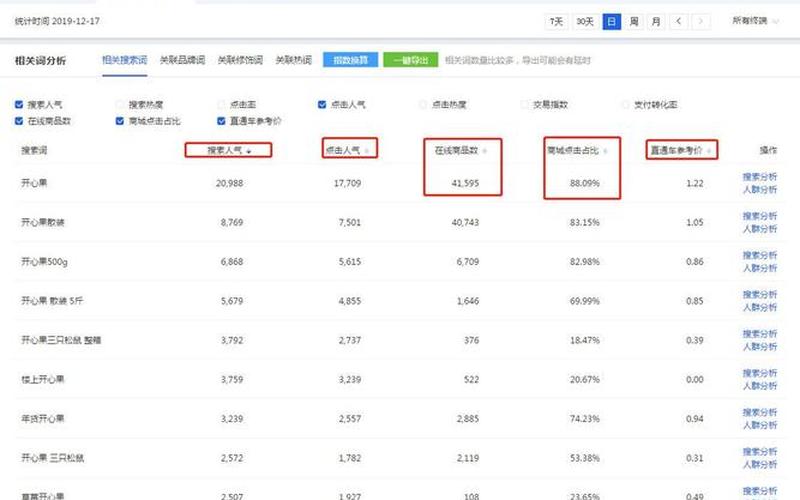Go to next date with right arrow

[701, 21]
